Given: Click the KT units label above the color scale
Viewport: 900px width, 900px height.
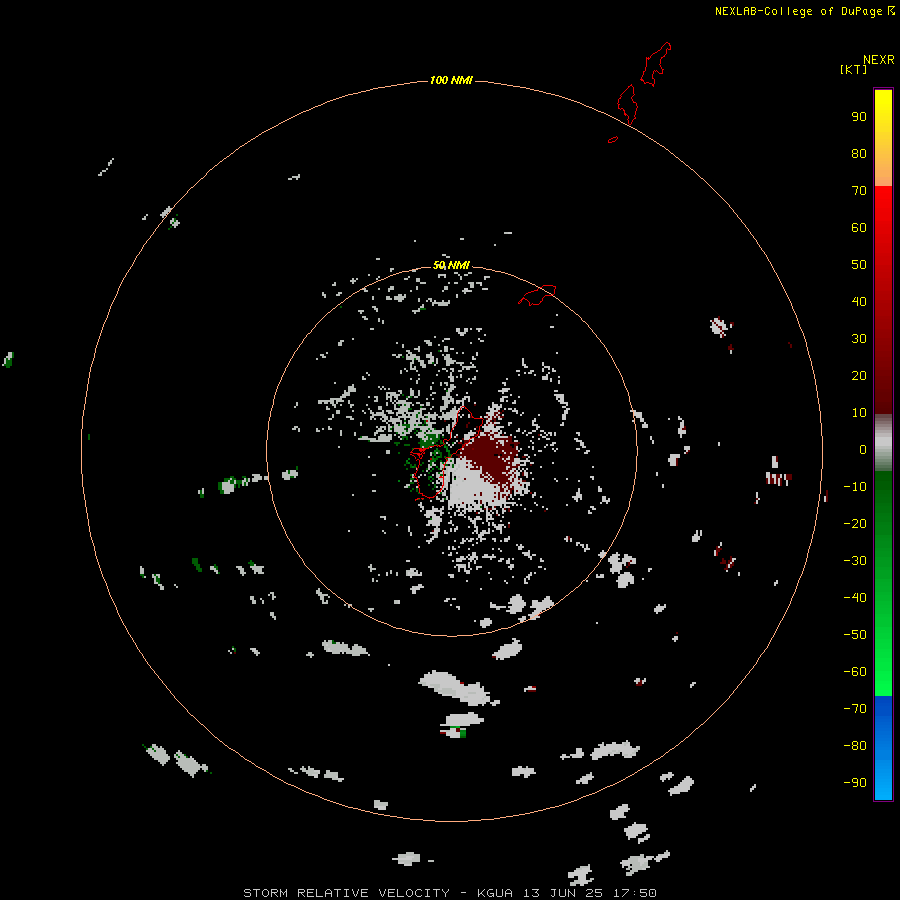Looking at the screenshot, I should click(x=853, y=69).
